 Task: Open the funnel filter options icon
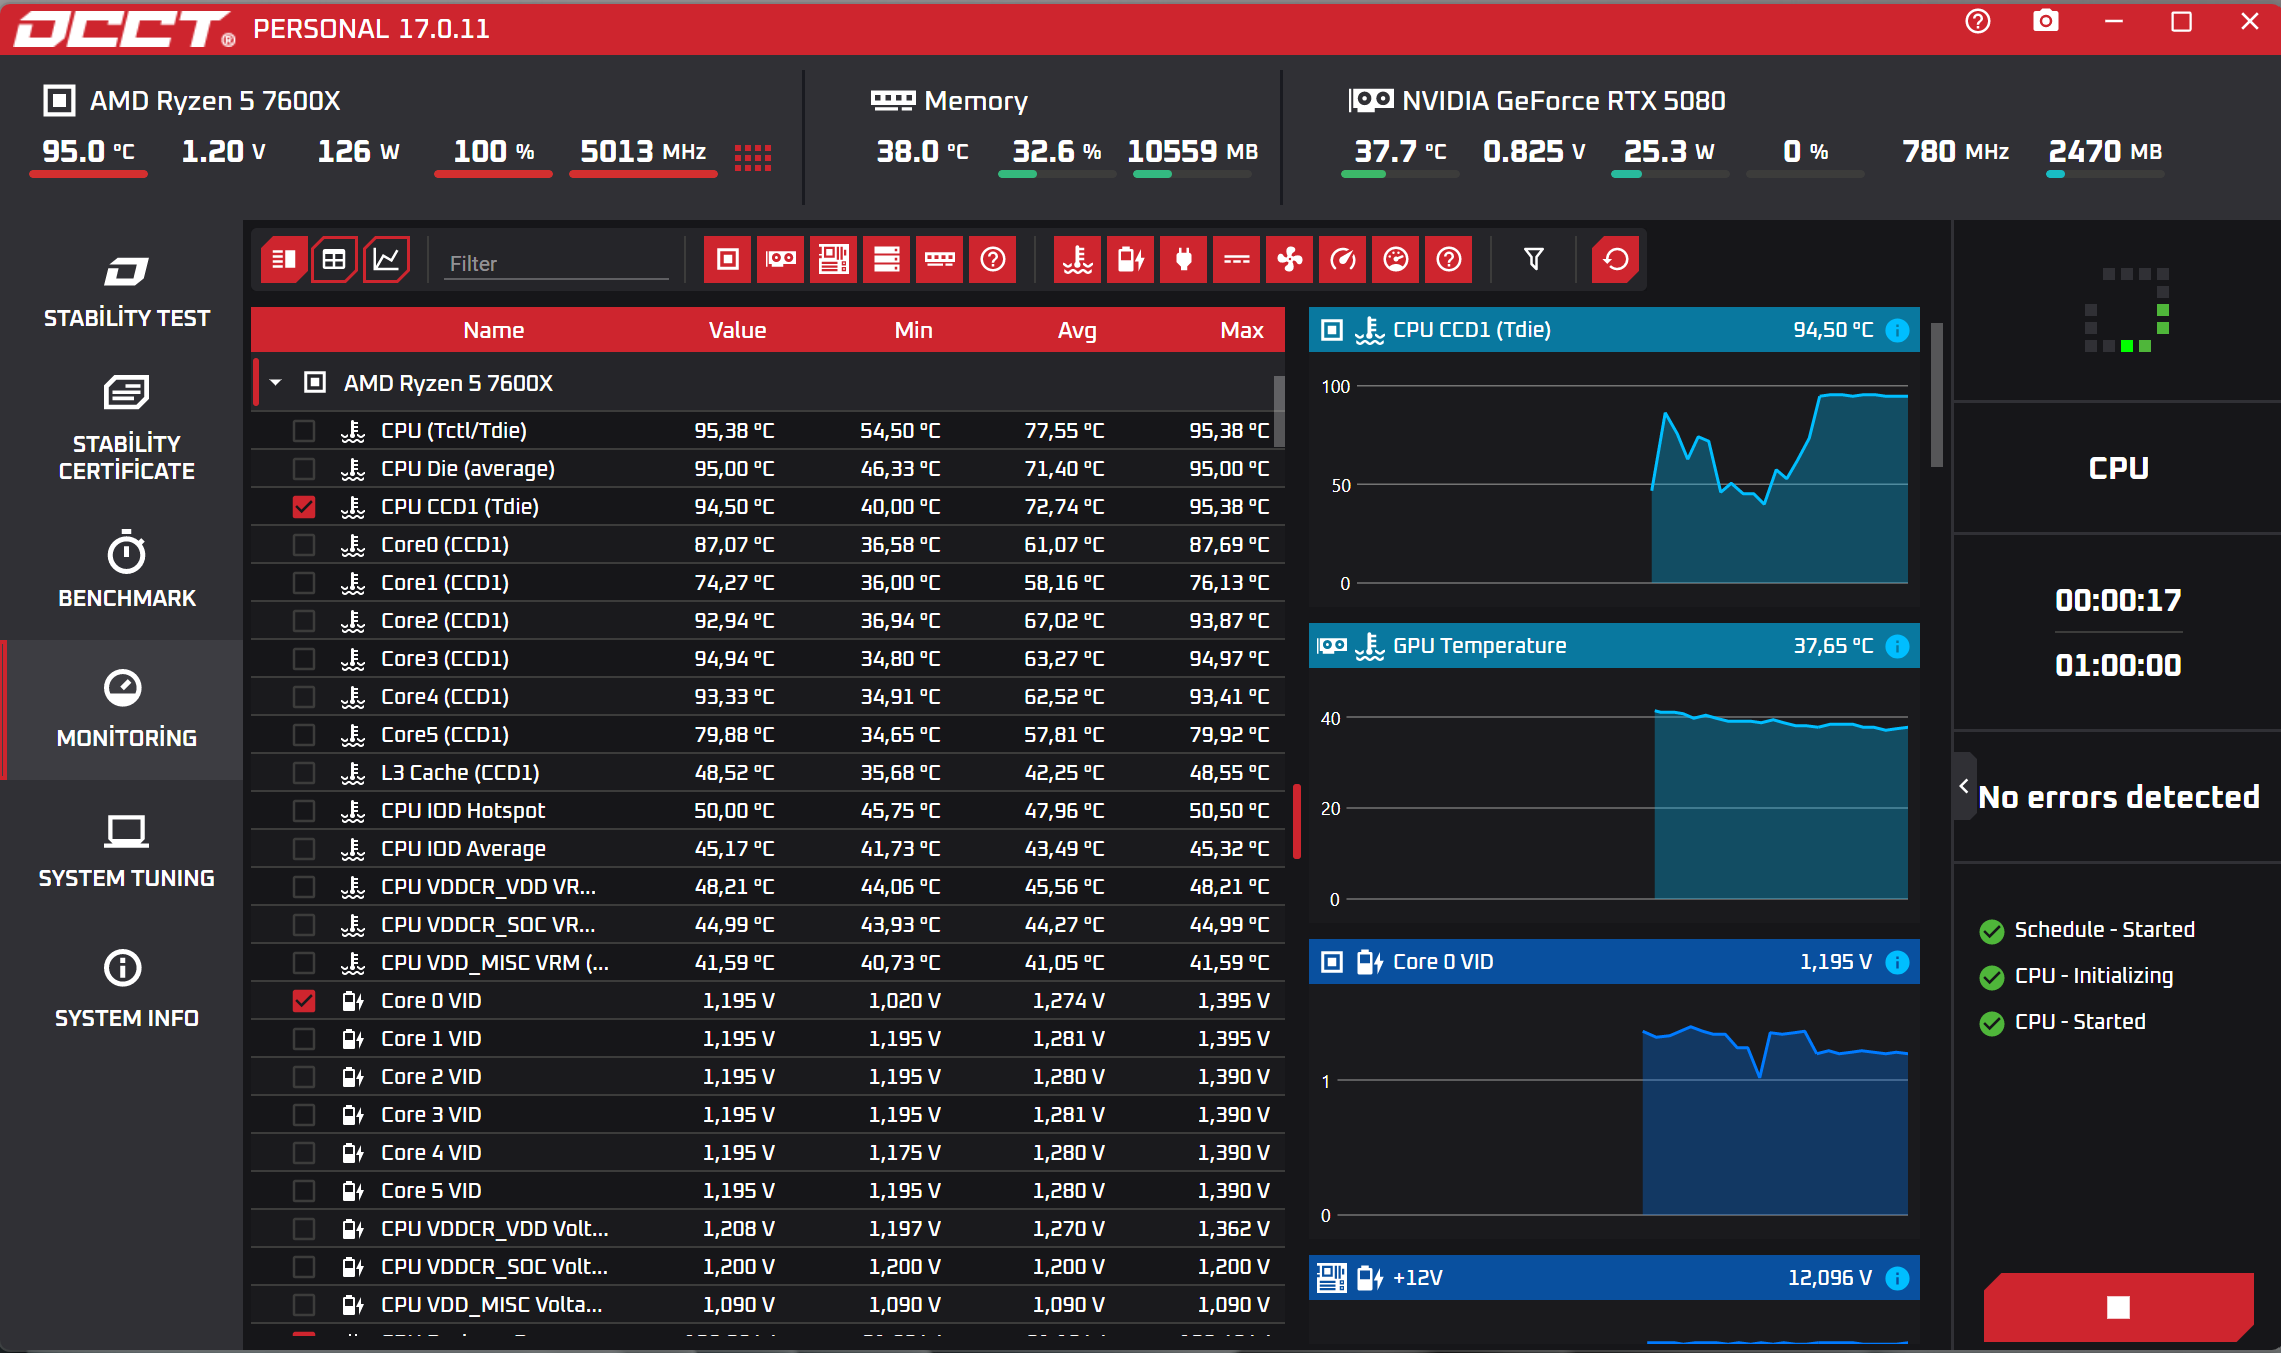click(1533, 260)
